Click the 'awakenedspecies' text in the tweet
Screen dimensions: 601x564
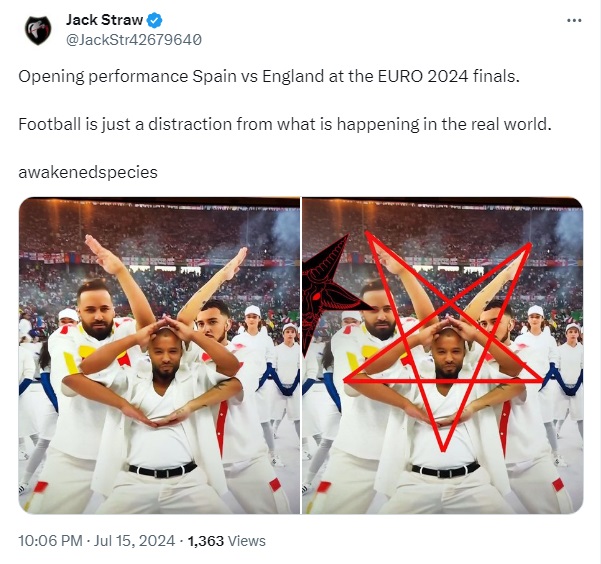(88, 172)
